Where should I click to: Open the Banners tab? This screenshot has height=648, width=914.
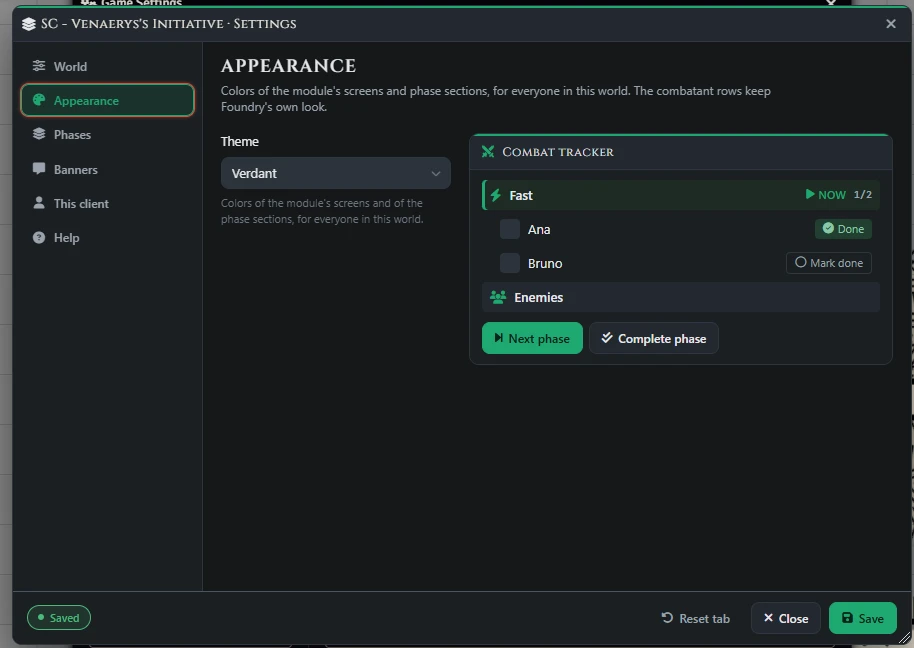pyautogui.click(x=107, y=170)
